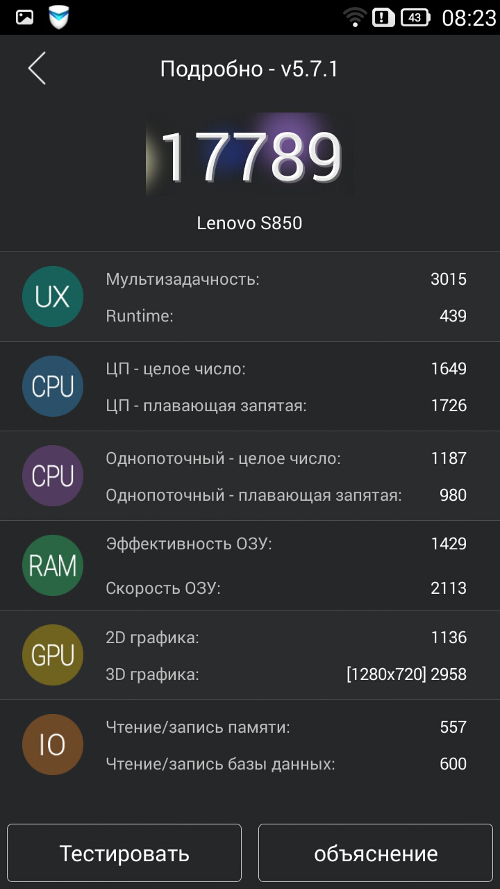The image size is (500, 889).
Task: Click the Lenovo S850 device name
Action: (249, 223)
